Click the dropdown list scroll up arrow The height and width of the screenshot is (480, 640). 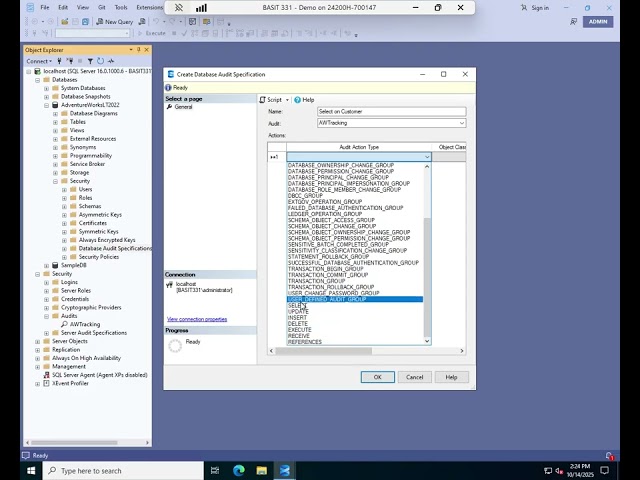tap(427, 167)
